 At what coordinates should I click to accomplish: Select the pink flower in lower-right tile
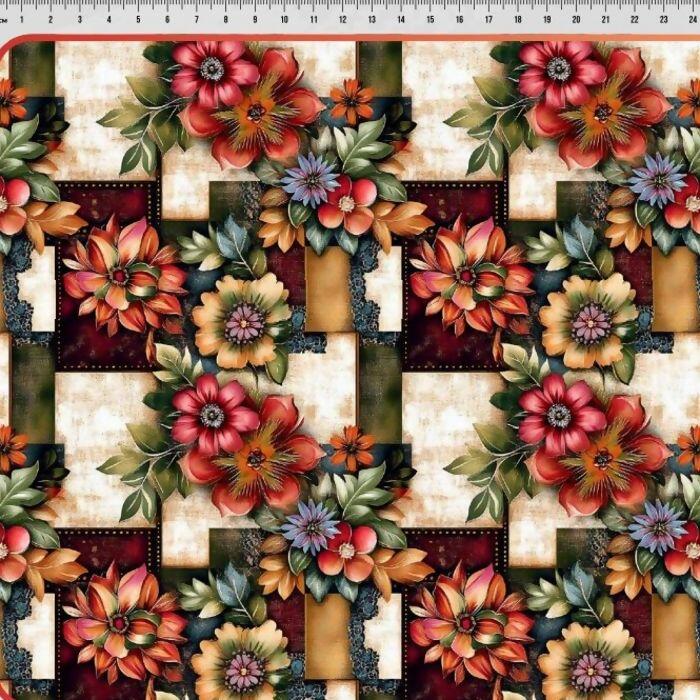click(559, 415)
